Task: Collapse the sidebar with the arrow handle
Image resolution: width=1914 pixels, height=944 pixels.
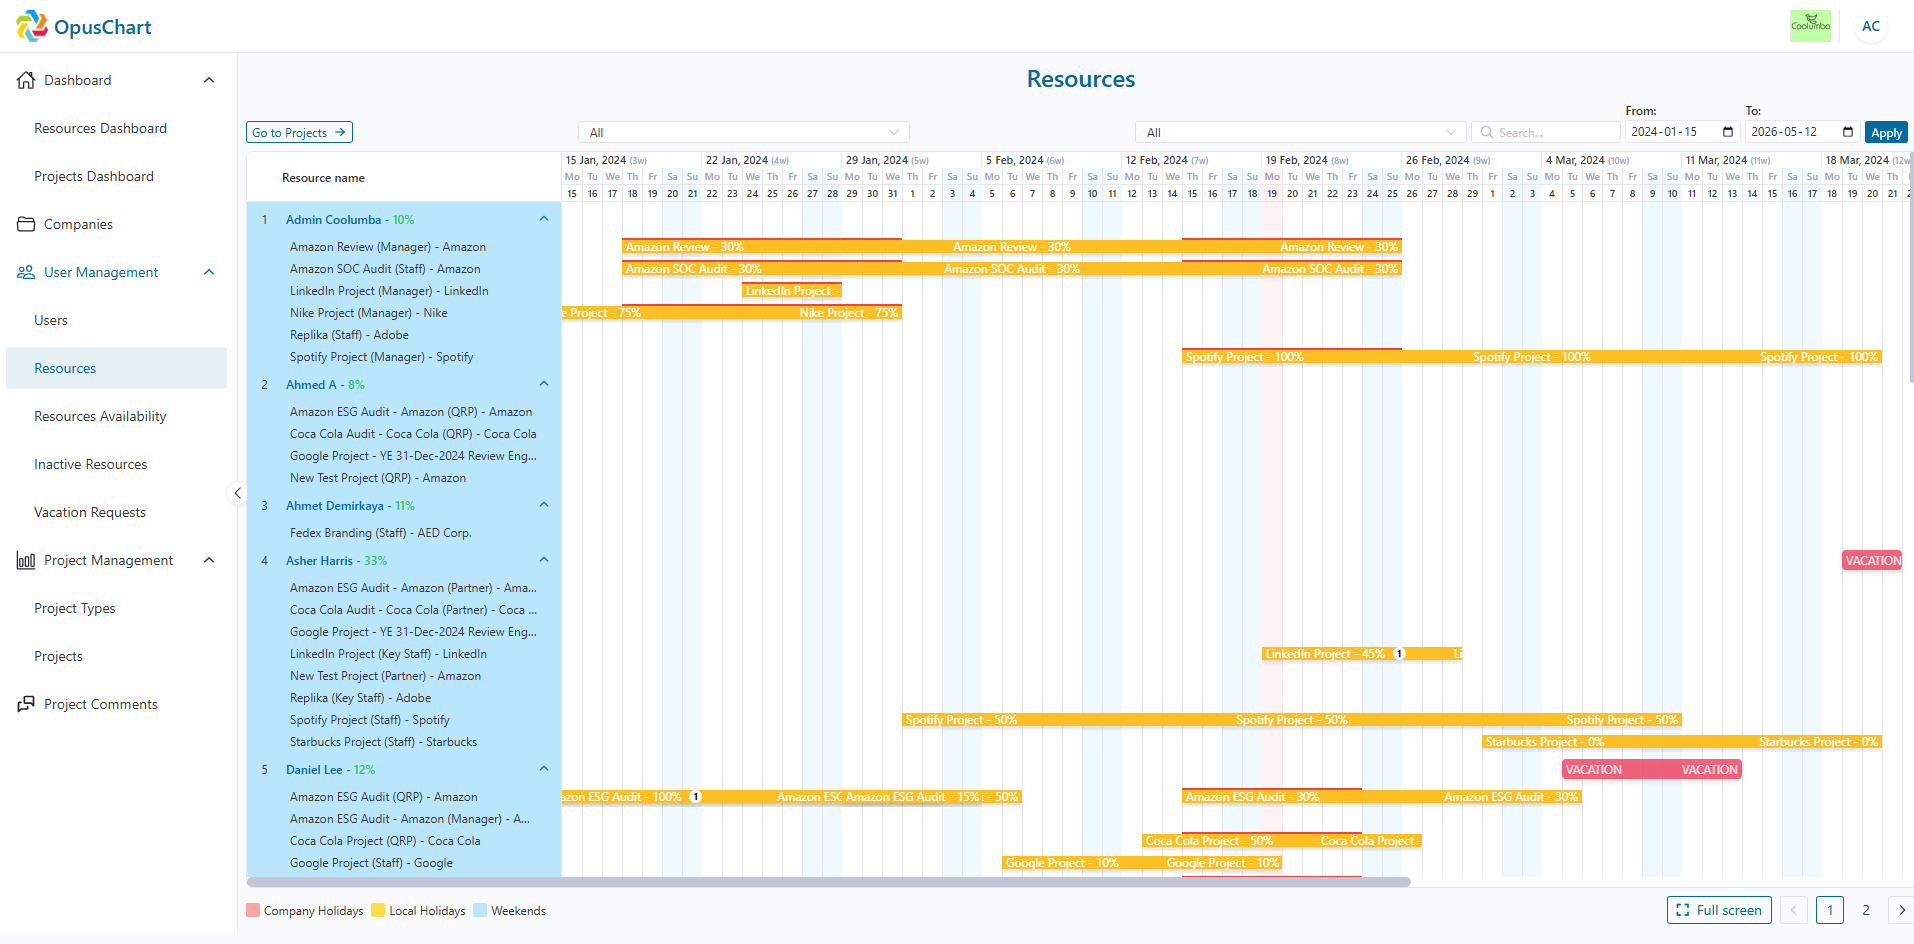Action: [x=237, y=493]
